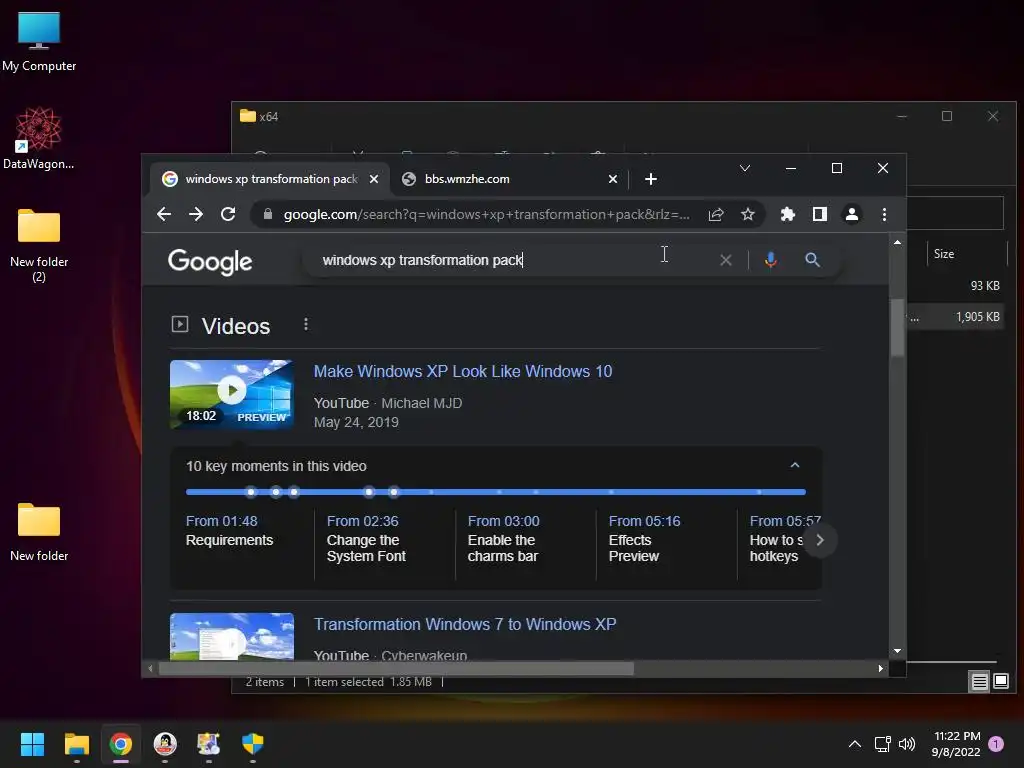Open penguin avatar app on taskbar

[165, 744]
